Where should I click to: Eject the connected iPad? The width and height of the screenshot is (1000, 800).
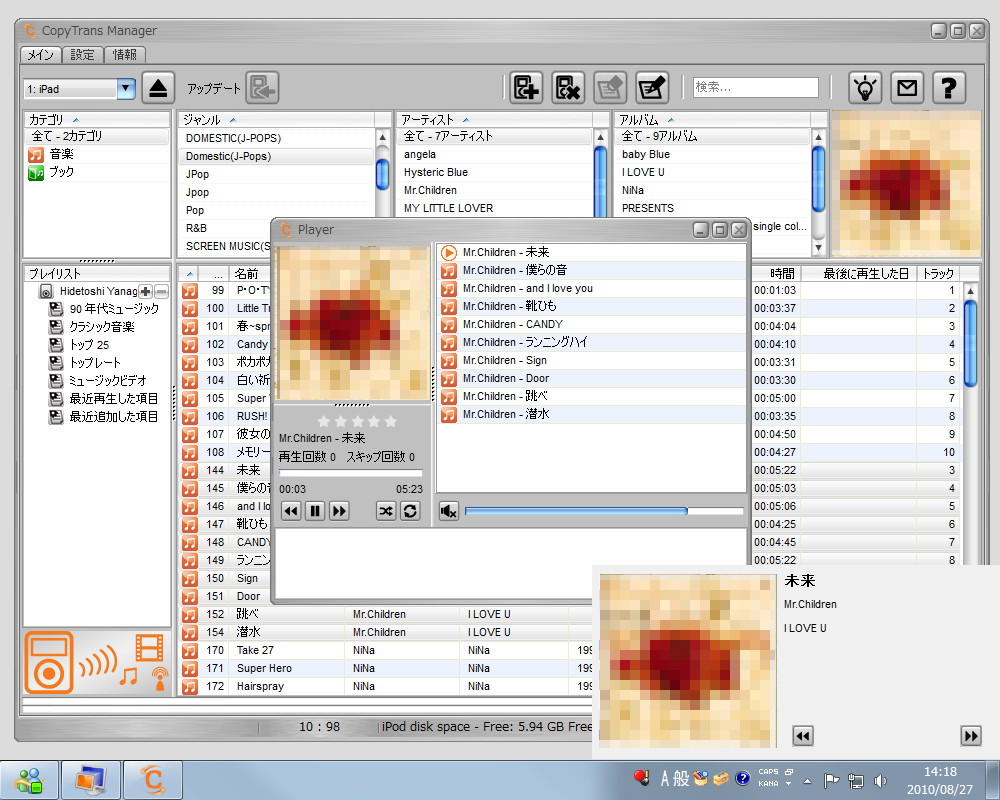[x=160, y=87]
